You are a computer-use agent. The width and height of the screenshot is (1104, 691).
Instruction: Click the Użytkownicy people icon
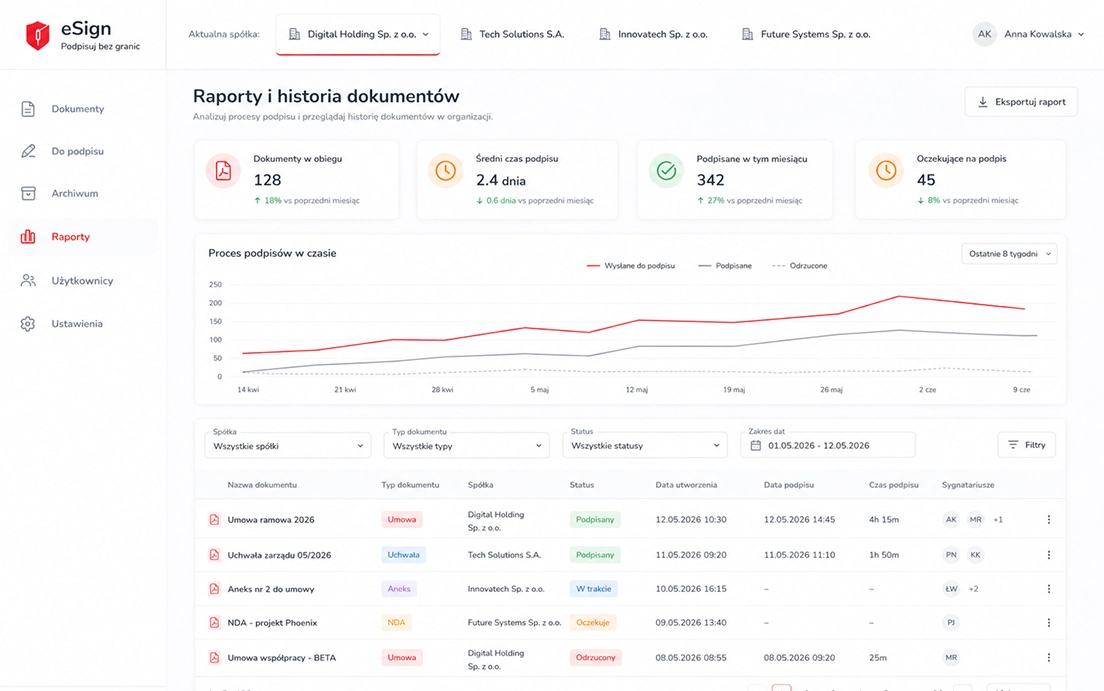[28, 280]
